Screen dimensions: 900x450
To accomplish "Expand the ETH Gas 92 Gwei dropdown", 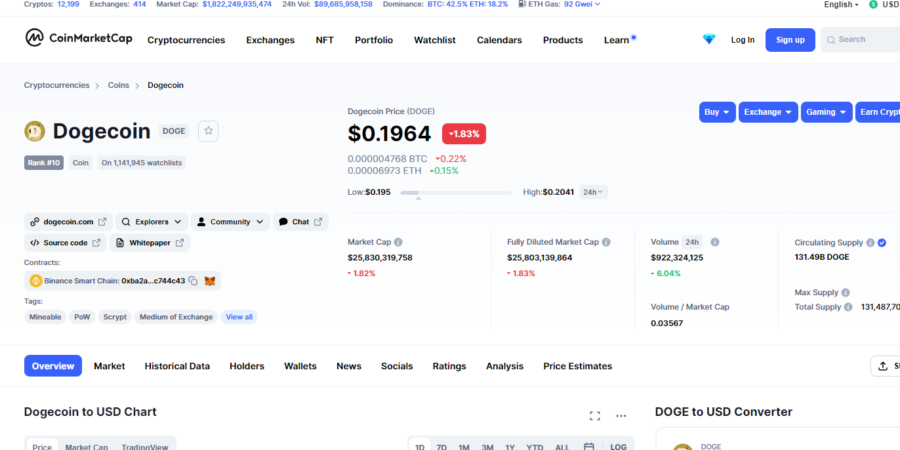I will (582, 4).
